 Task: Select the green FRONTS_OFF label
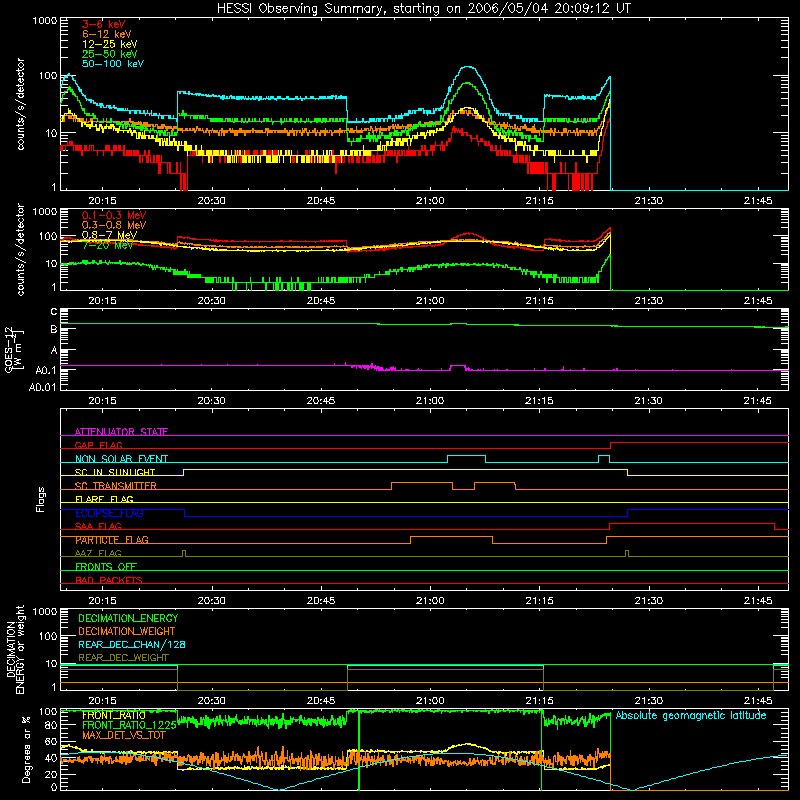click(x=106, y=567)
